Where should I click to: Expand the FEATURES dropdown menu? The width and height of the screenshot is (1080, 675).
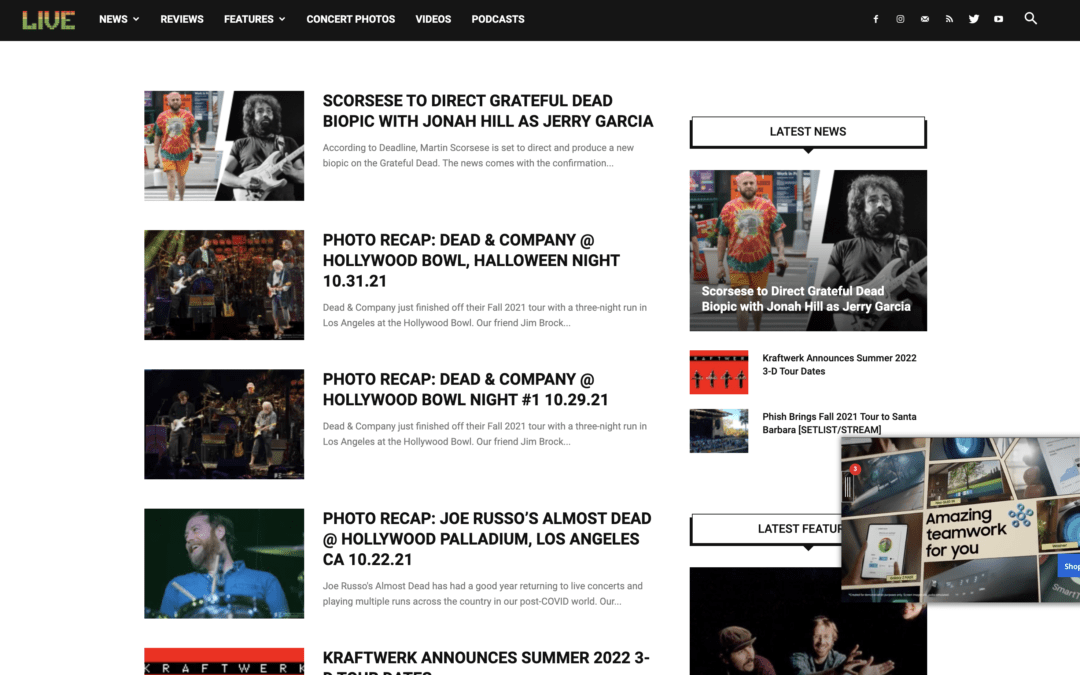point(248,19)
